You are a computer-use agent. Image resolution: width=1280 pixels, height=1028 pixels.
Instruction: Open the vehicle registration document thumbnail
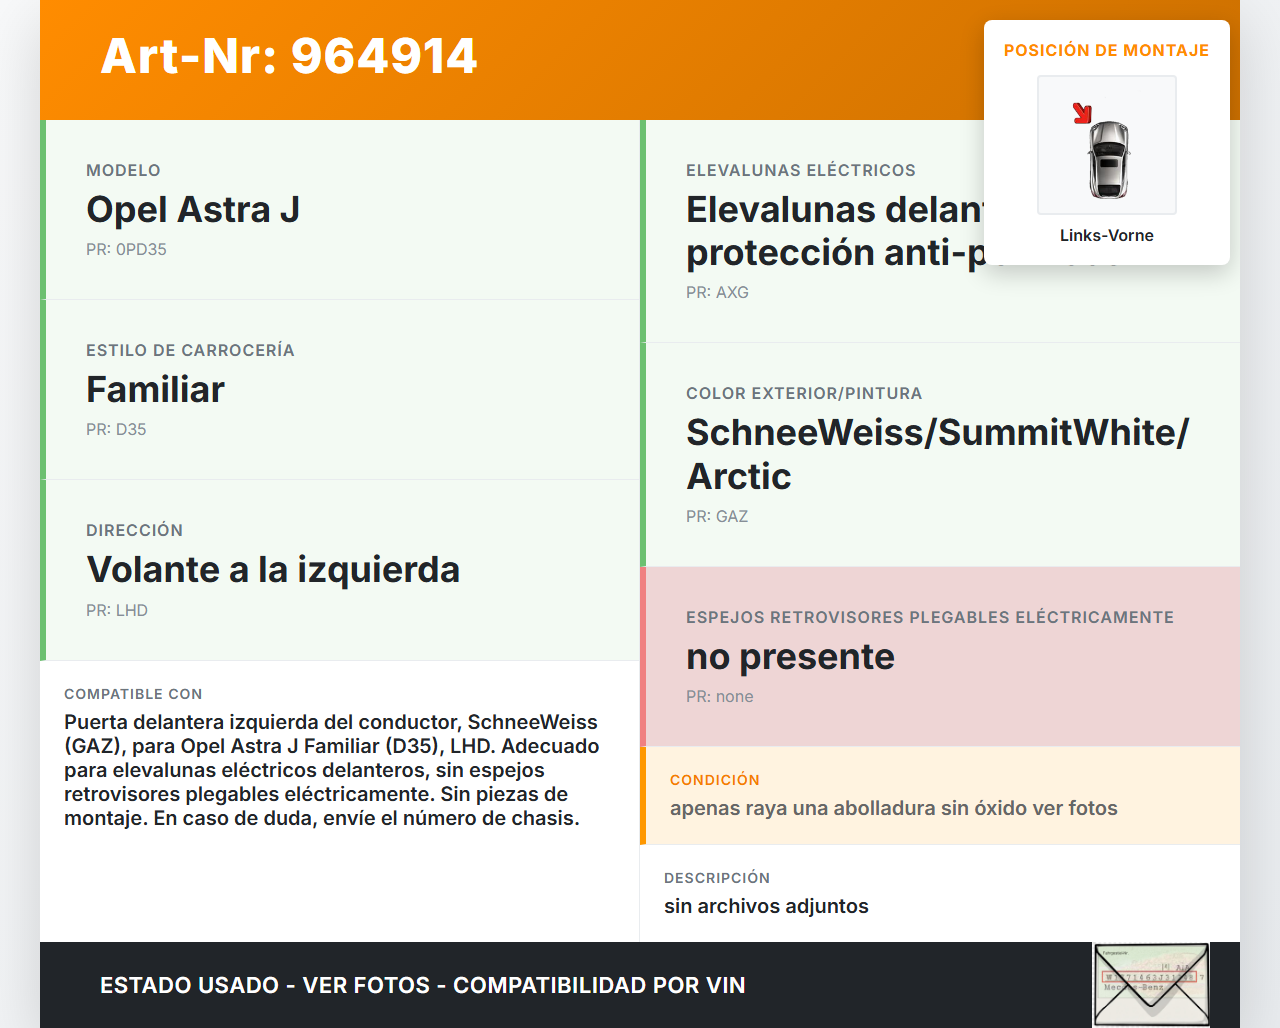pyautogui.click(x=1151, y=984)
